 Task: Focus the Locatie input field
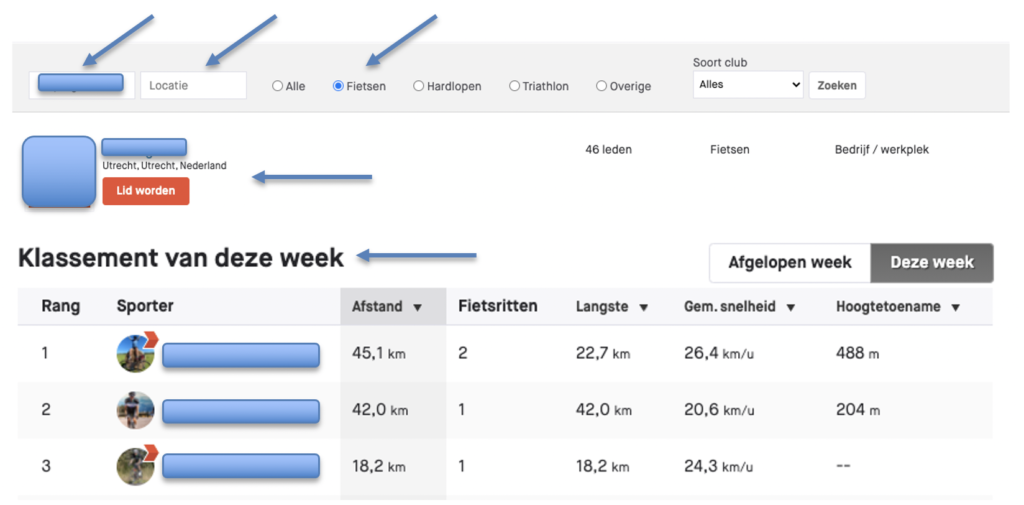(x=193, y=85)
